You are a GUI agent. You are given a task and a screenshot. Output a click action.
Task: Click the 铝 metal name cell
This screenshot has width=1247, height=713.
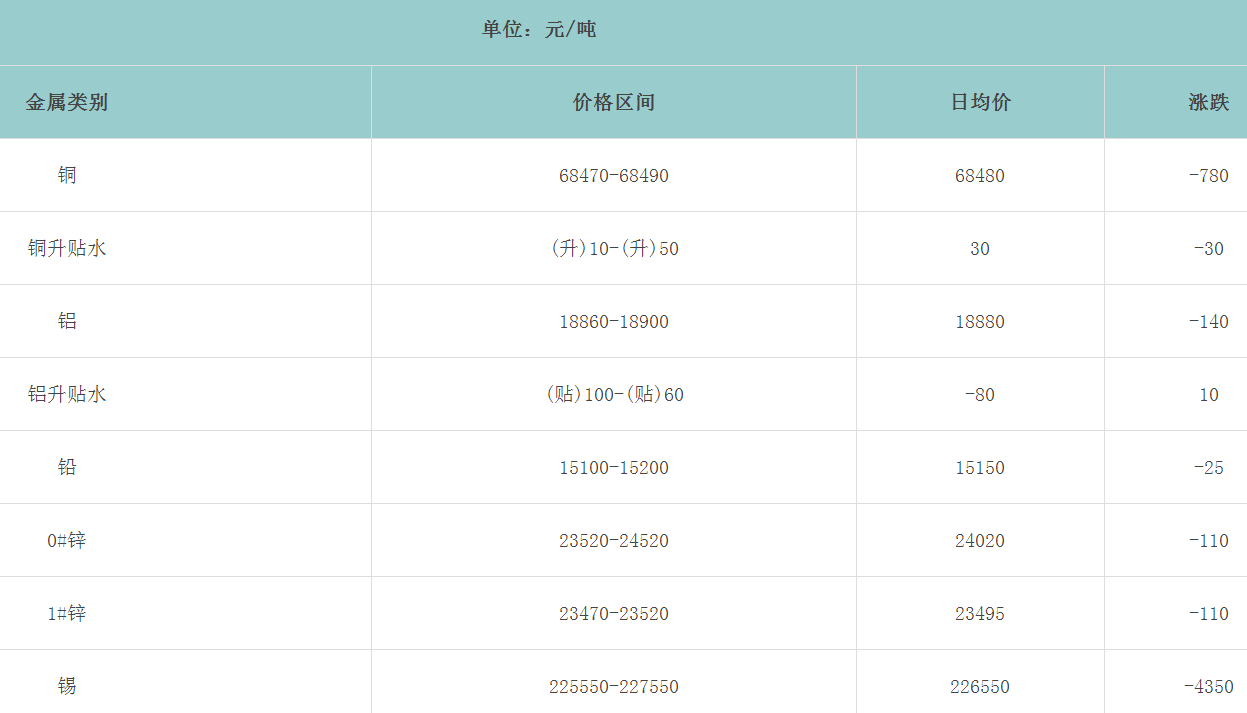(67, 321)
